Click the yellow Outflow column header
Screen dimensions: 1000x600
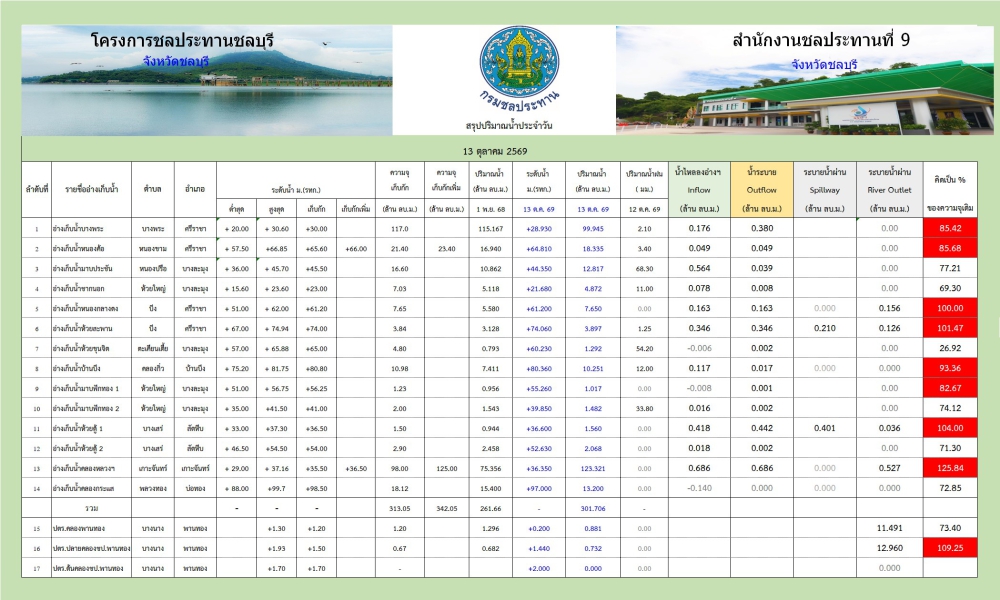(x=761, y=189)
